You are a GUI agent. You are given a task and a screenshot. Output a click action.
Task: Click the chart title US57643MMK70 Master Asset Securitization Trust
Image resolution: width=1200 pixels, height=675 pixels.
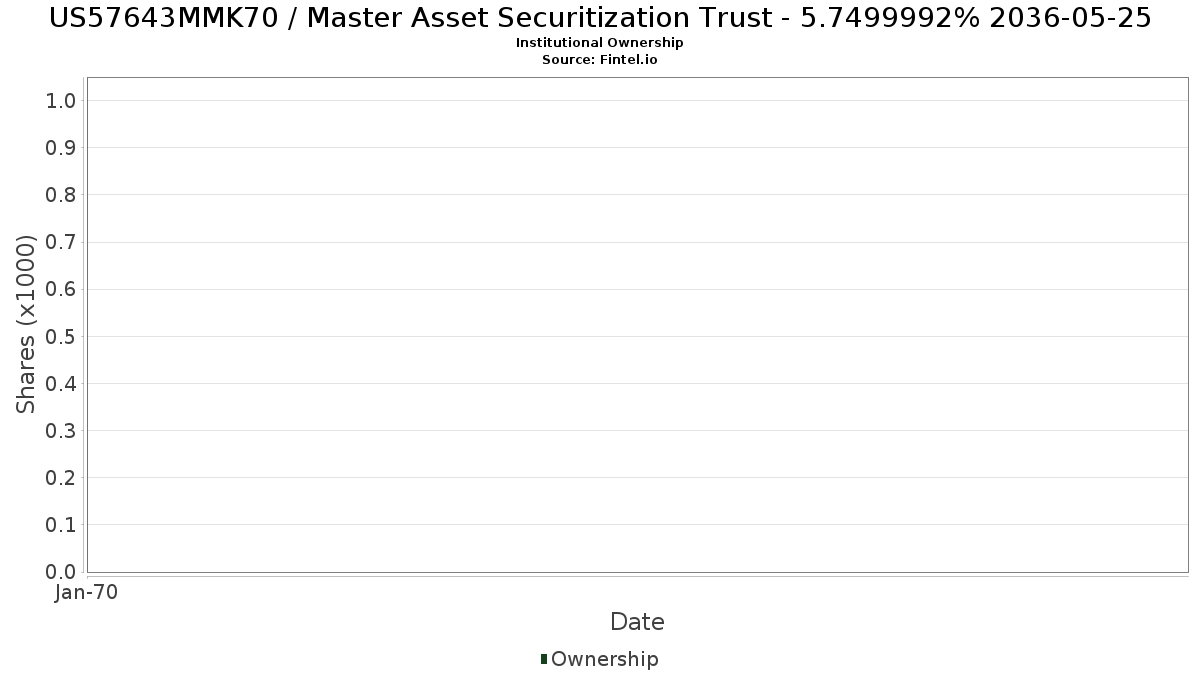point(600,18)
